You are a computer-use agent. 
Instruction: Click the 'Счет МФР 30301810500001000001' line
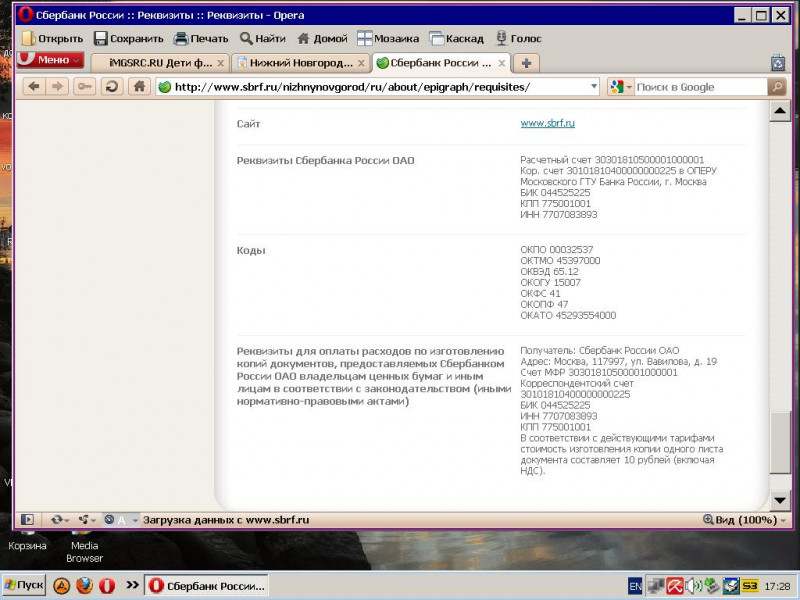point(599,372)
